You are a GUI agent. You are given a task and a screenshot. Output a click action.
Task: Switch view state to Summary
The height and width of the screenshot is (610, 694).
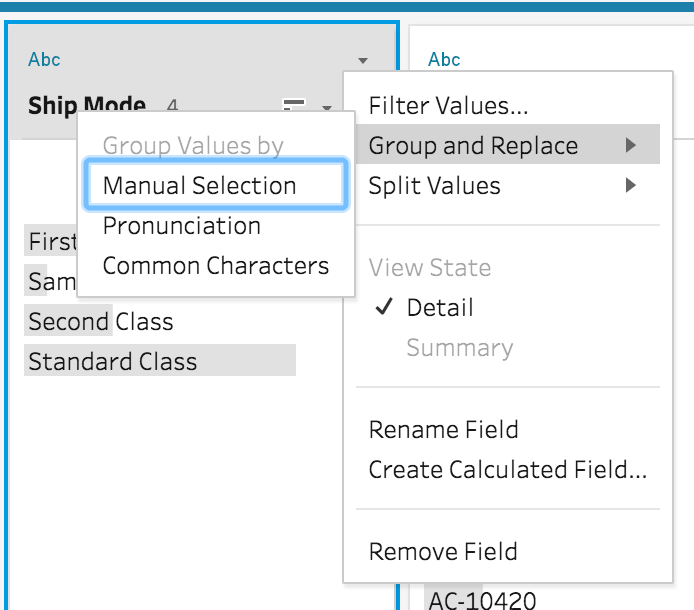click(x=459, y=348)
